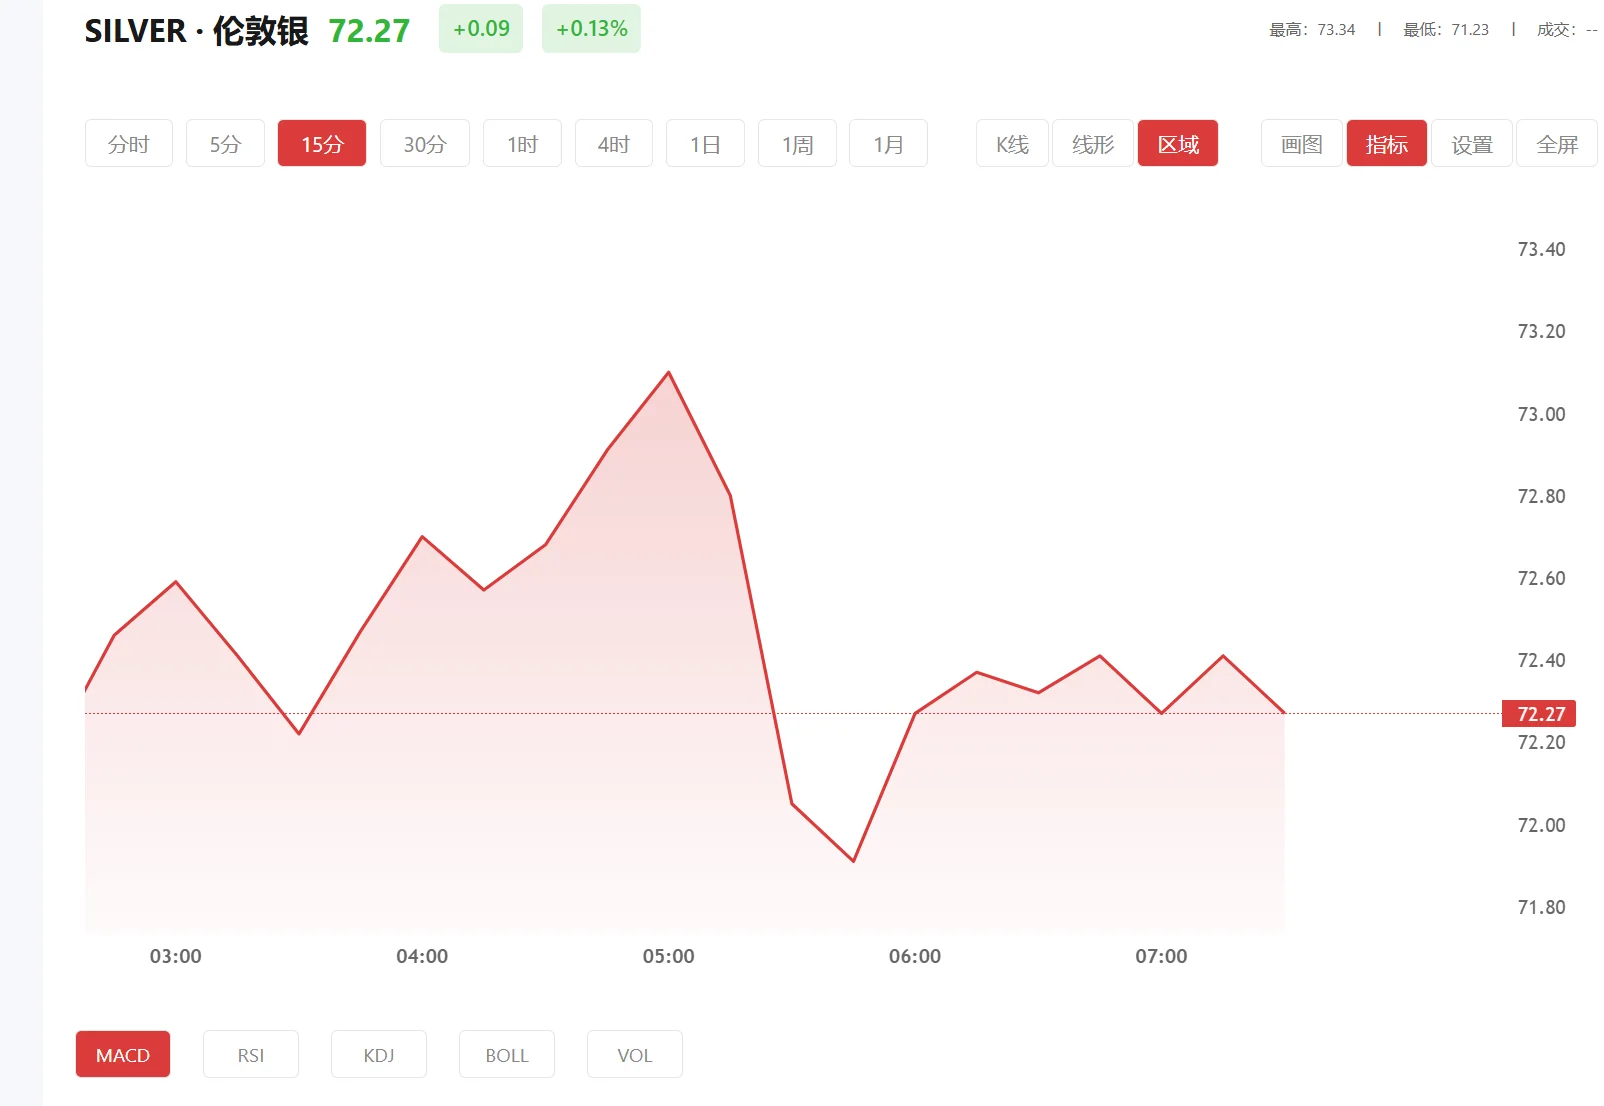Activate the 区域 area chart mode
Viewport: 1604px width, 1106px height.
pyautogui.click(x=1177, y=143)
